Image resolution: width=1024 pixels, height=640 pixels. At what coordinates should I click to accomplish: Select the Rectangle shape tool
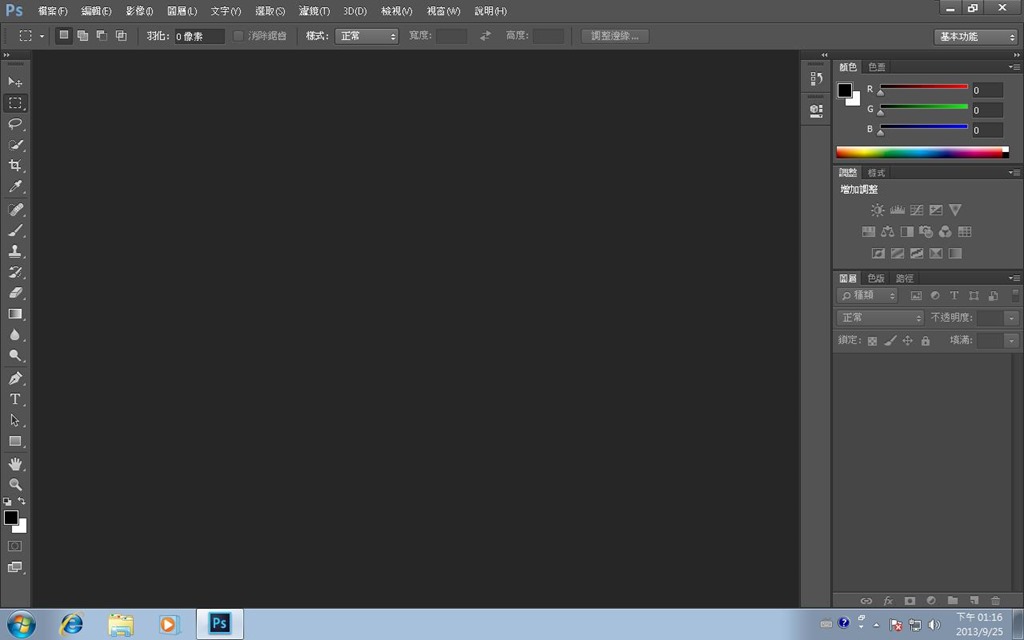(15, 441)
